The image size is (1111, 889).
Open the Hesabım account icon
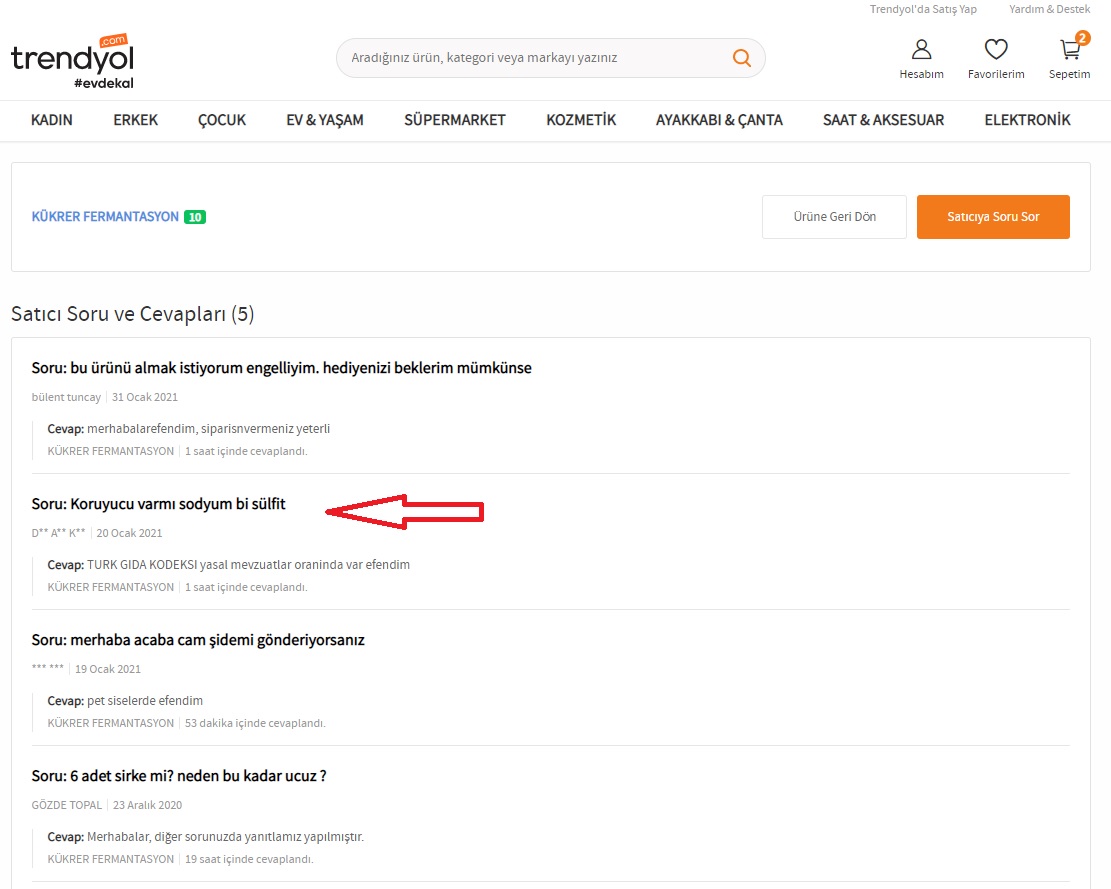point(921,49)
